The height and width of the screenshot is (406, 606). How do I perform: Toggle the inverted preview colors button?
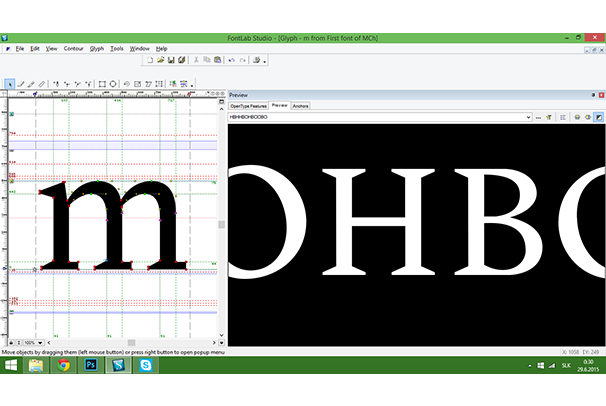[x=598, y=117]
